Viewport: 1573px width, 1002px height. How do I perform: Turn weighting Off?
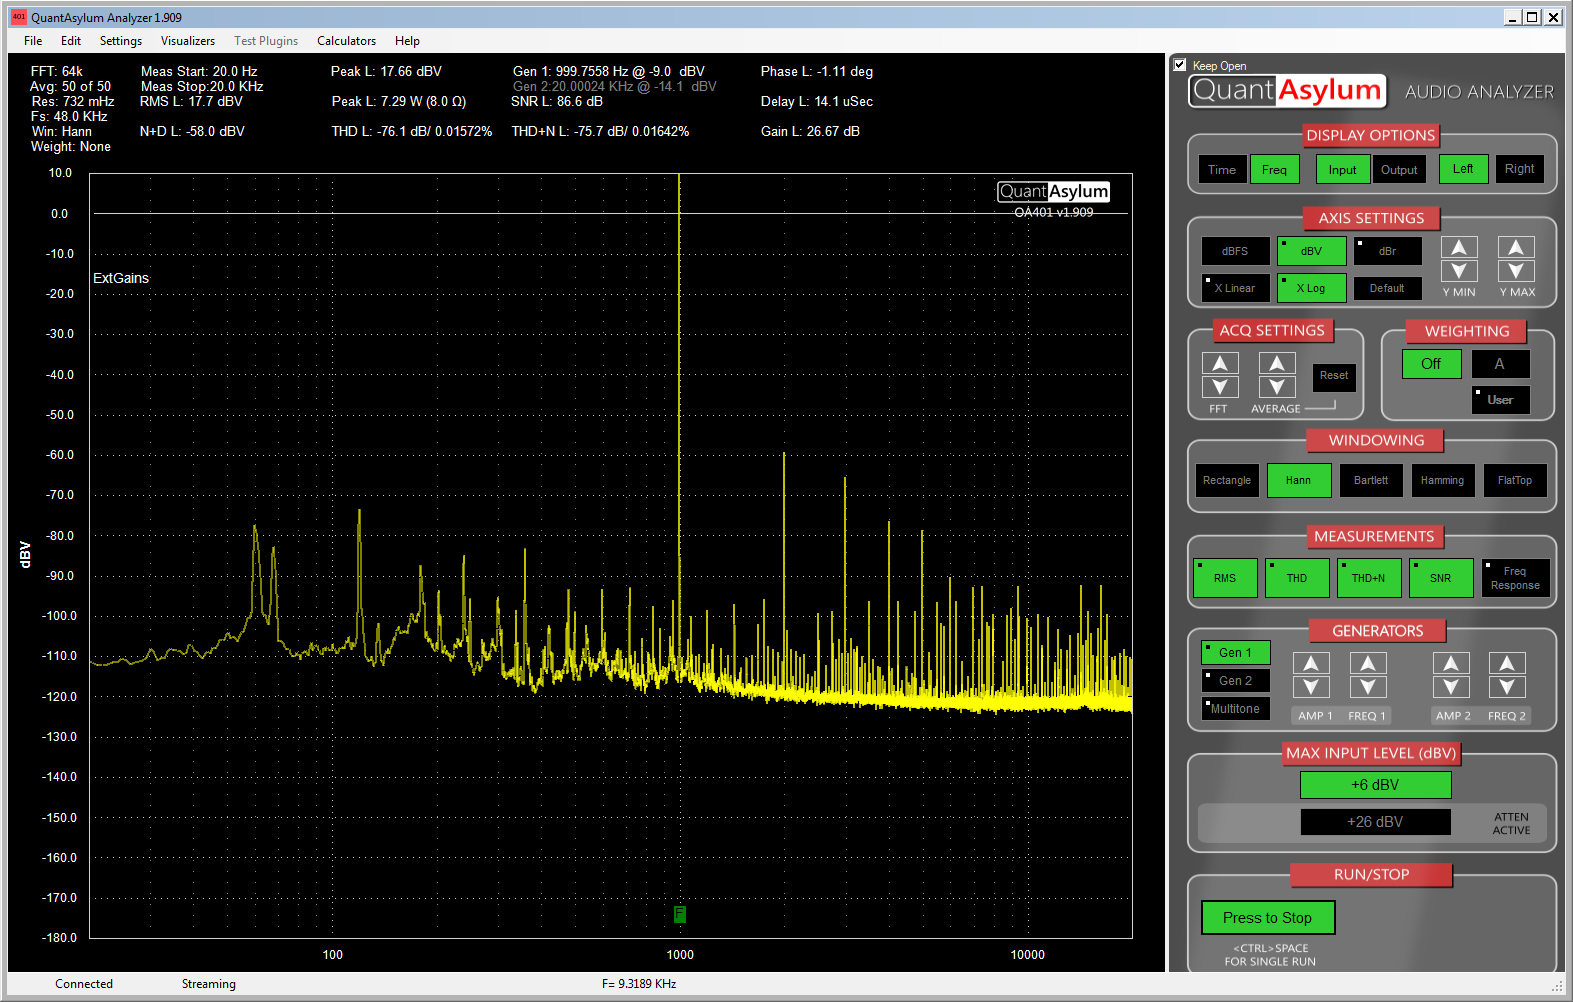(x=1431, y=364)
